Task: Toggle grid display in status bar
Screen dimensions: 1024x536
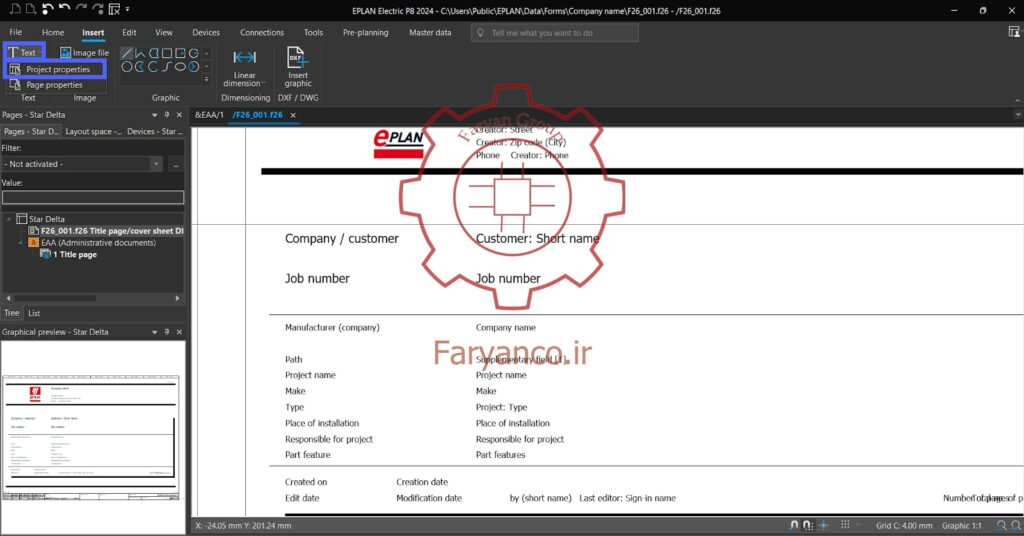Action: (x=845, y=525)
